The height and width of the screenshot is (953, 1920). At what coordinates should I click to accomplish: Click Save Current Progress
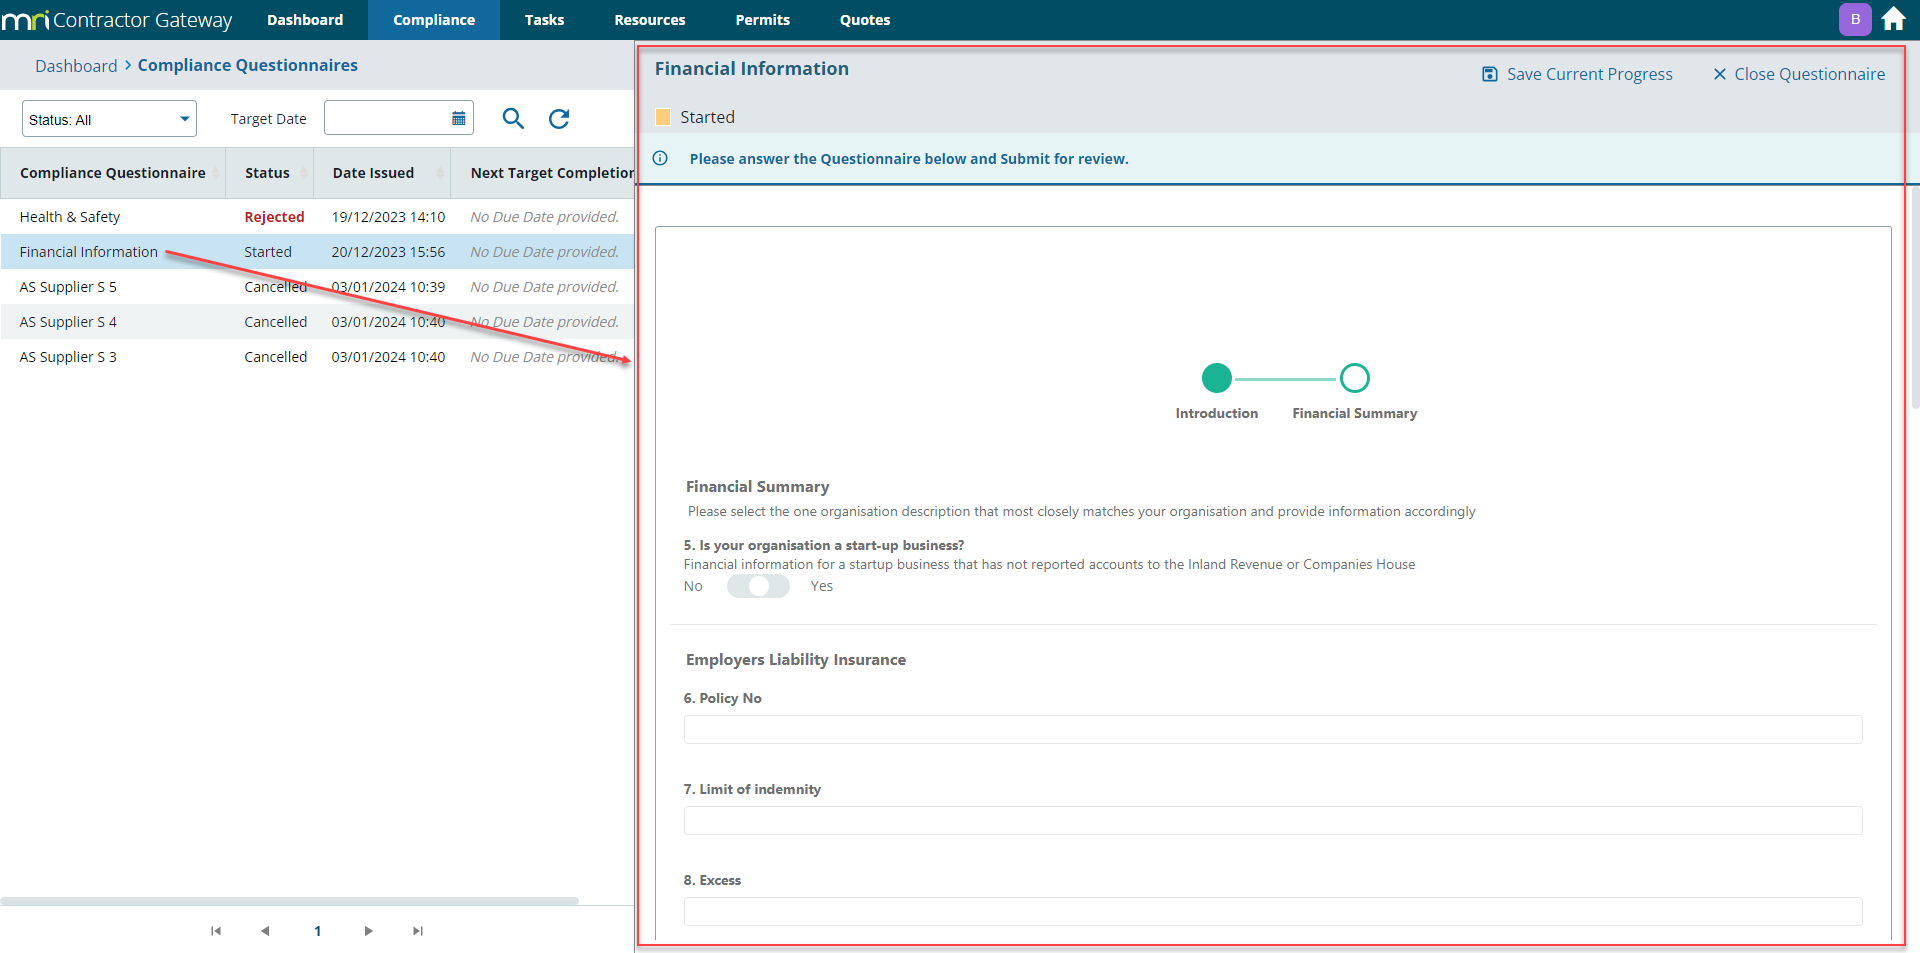click(x=1577, y=74)
